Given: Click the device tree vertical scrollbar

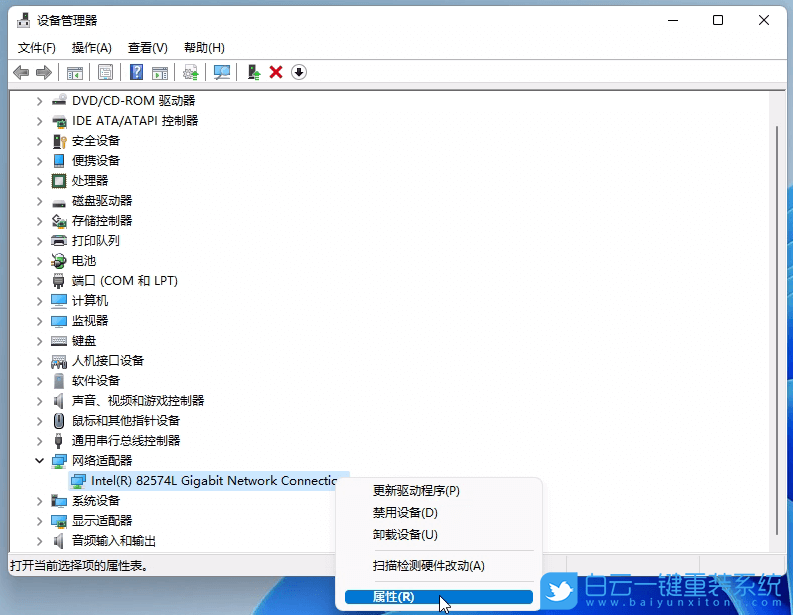Looking at the screenshot, I should point(776,330).
